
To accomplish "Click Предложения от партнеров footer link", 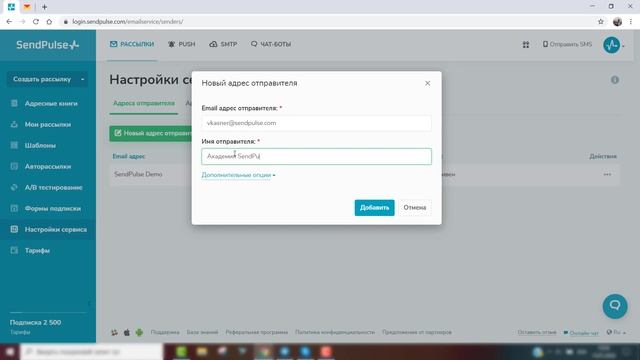I will point(417,332).
